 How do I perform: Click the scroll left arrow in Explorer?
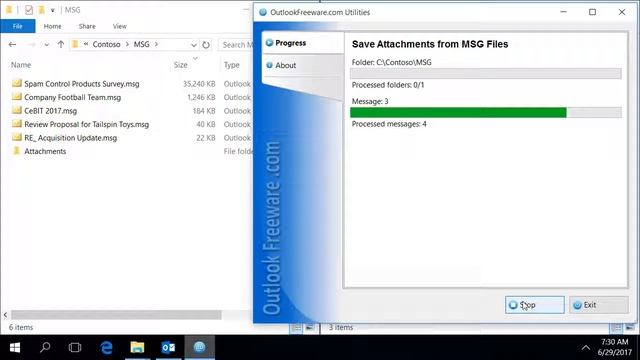coord(5,315)
